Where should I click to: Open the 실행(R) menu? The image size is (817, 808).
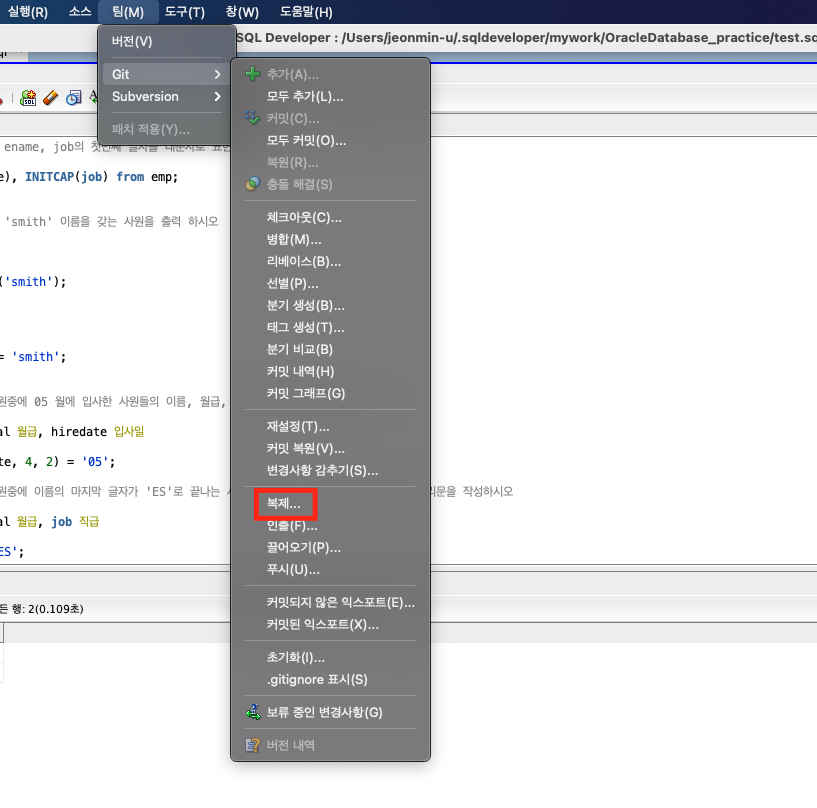(x=28, y=11)
